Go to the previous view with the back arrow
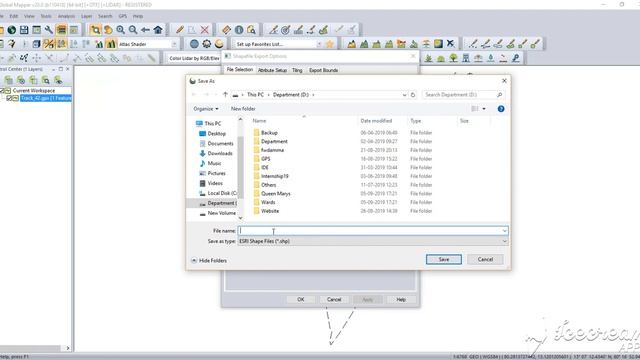Viewport: 640px width, 360px height. [145, 30]
